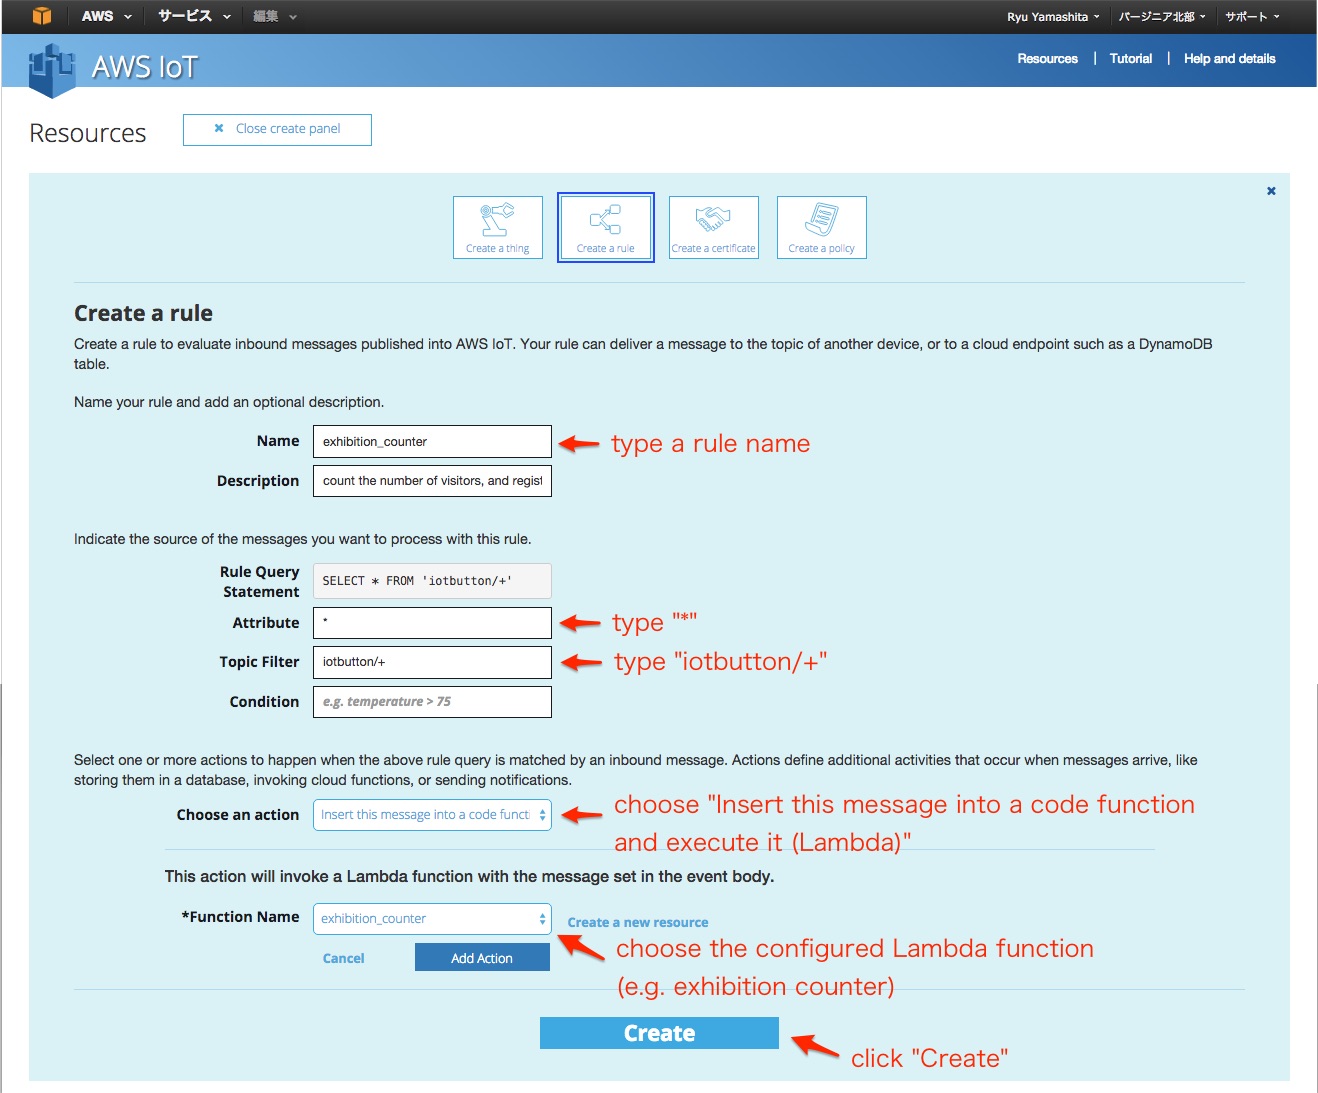Focus the Condition input field
This screenshot has height=1093, width=1318.
click(432, 702)
